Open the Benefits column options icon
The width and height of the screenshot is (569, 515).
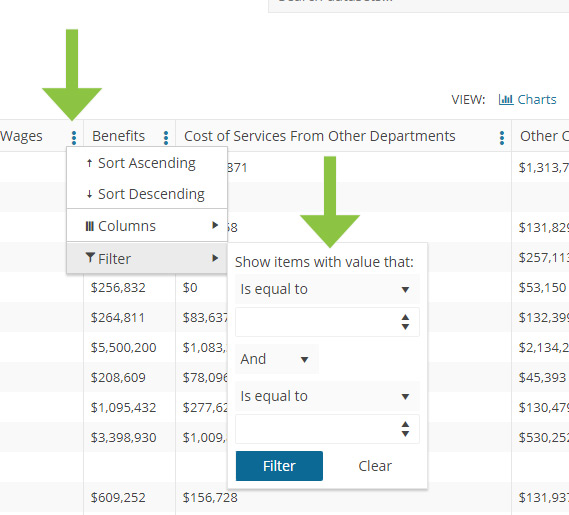pyautogui.click(x=166, y=138)
